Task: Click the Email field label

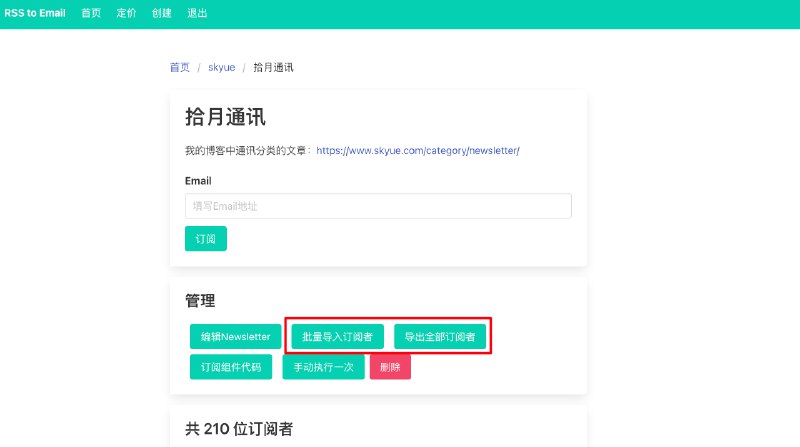Action: pyautogui.click(x=198, y=181)
